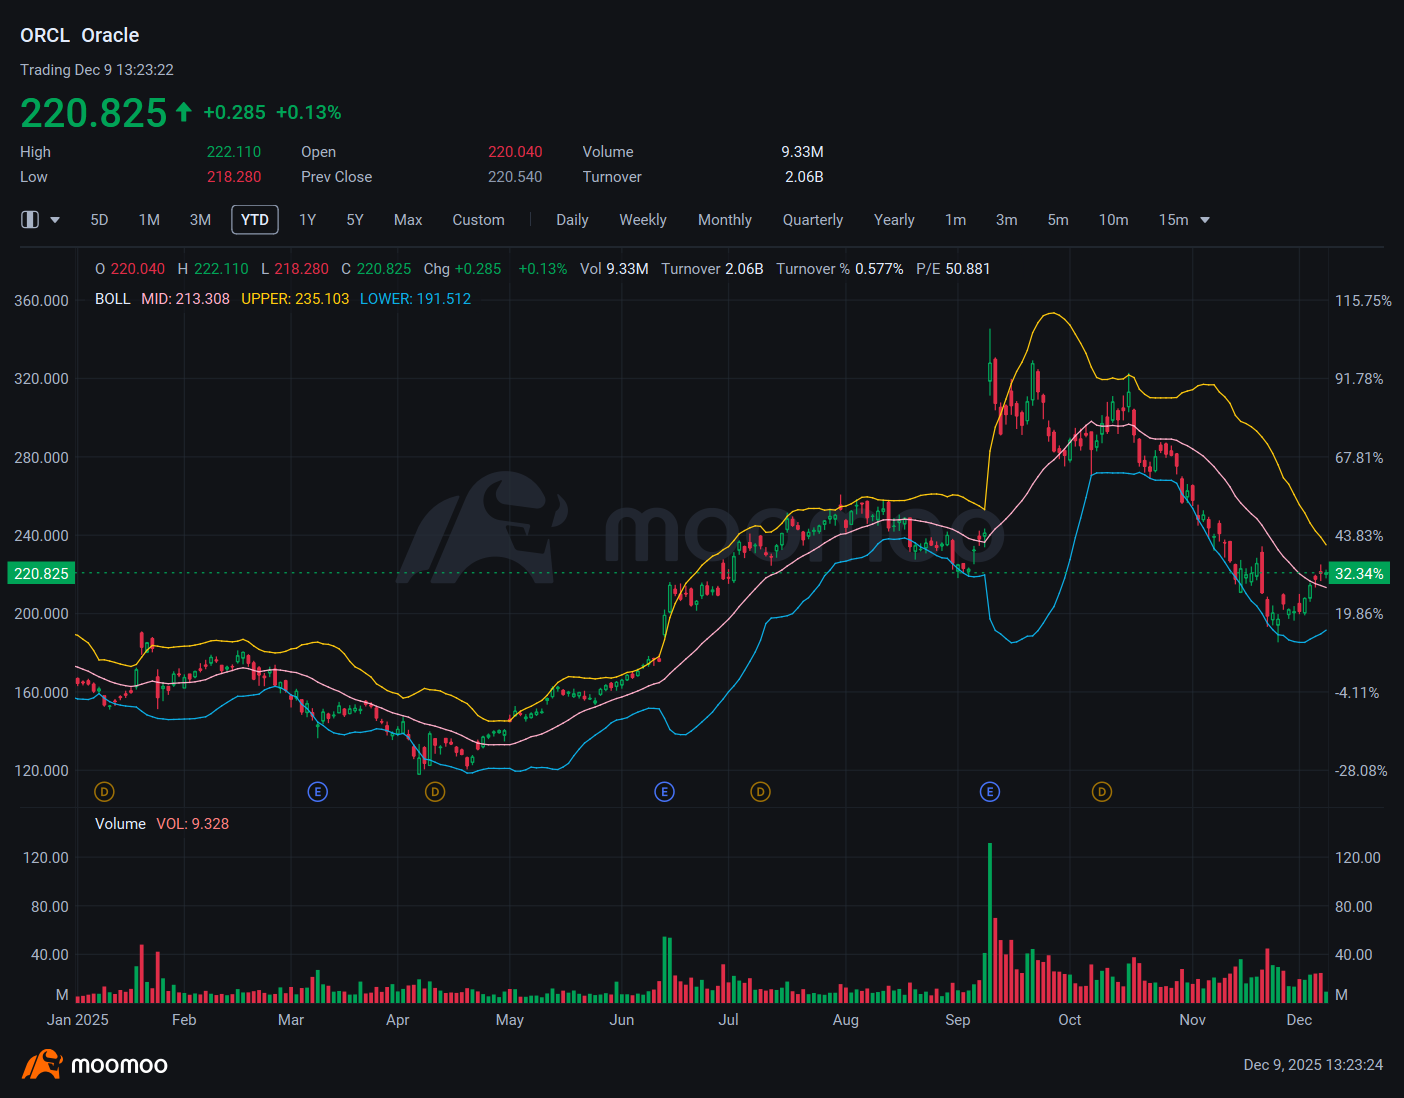Click the large 220.825 last price
The width and height of the screenshot is (1404, 1098).
pyautogui.click(x=94, y=113)
